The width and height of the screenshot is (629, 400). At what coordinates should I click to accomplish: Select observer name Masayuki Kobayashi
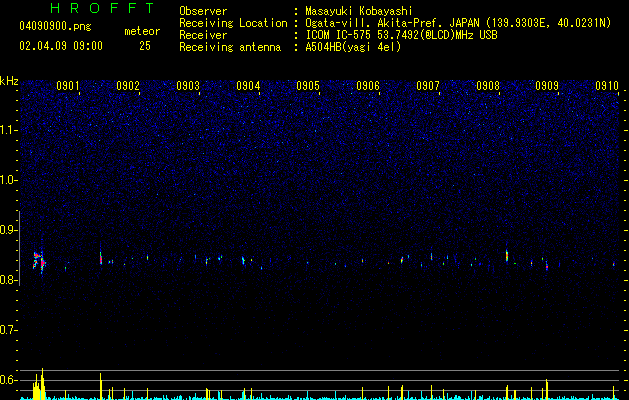[359, 11]
